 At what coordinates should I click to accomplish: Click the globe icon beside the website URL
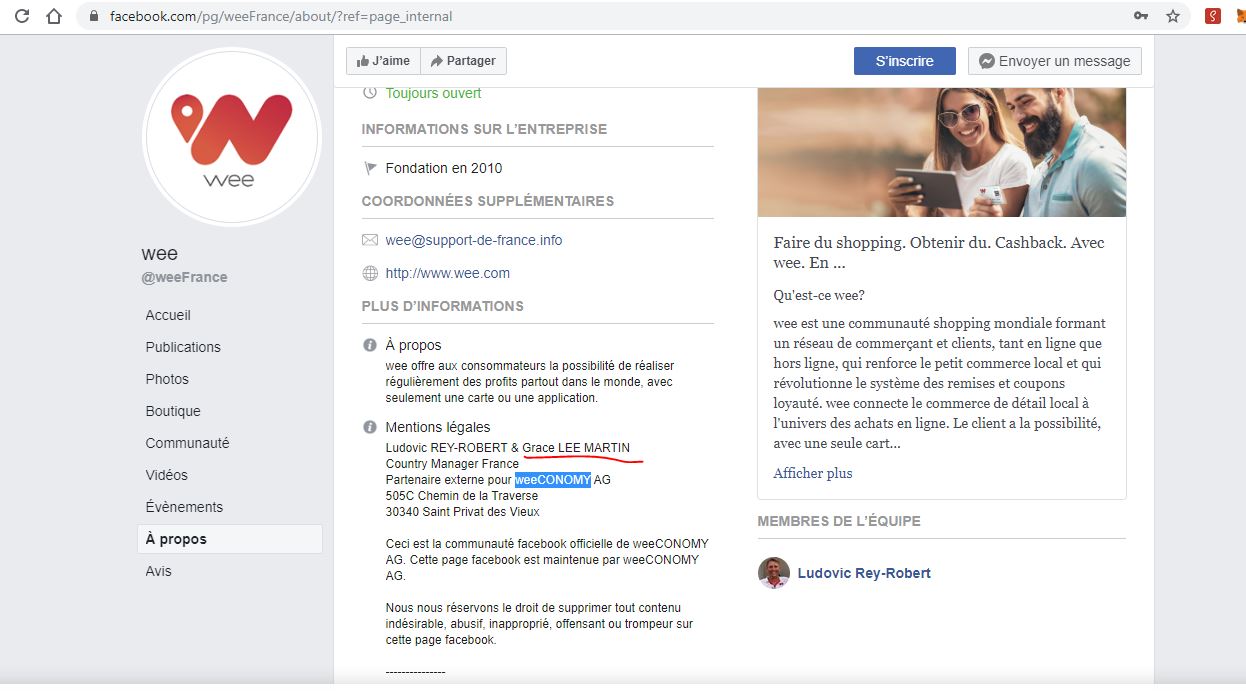coord(370,273)
